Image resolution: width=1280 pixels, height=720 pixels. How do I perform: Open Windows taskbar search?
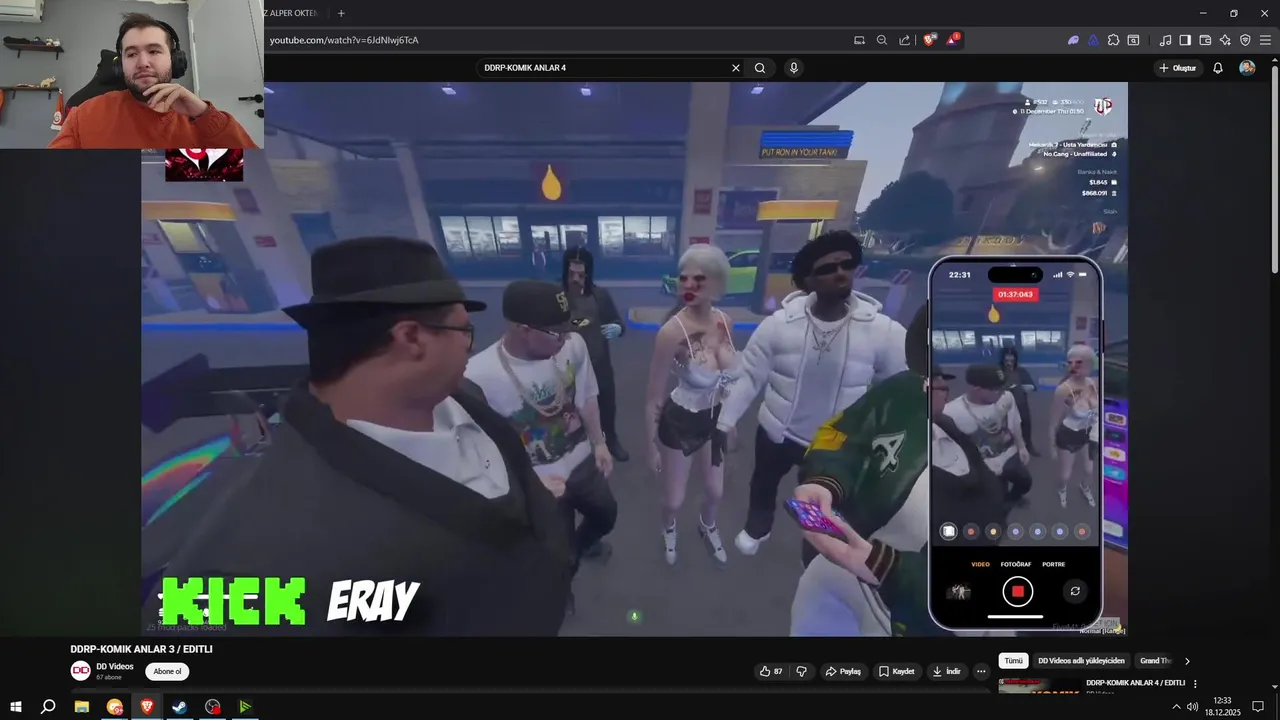pyautogui.click(x=48, y=706)
